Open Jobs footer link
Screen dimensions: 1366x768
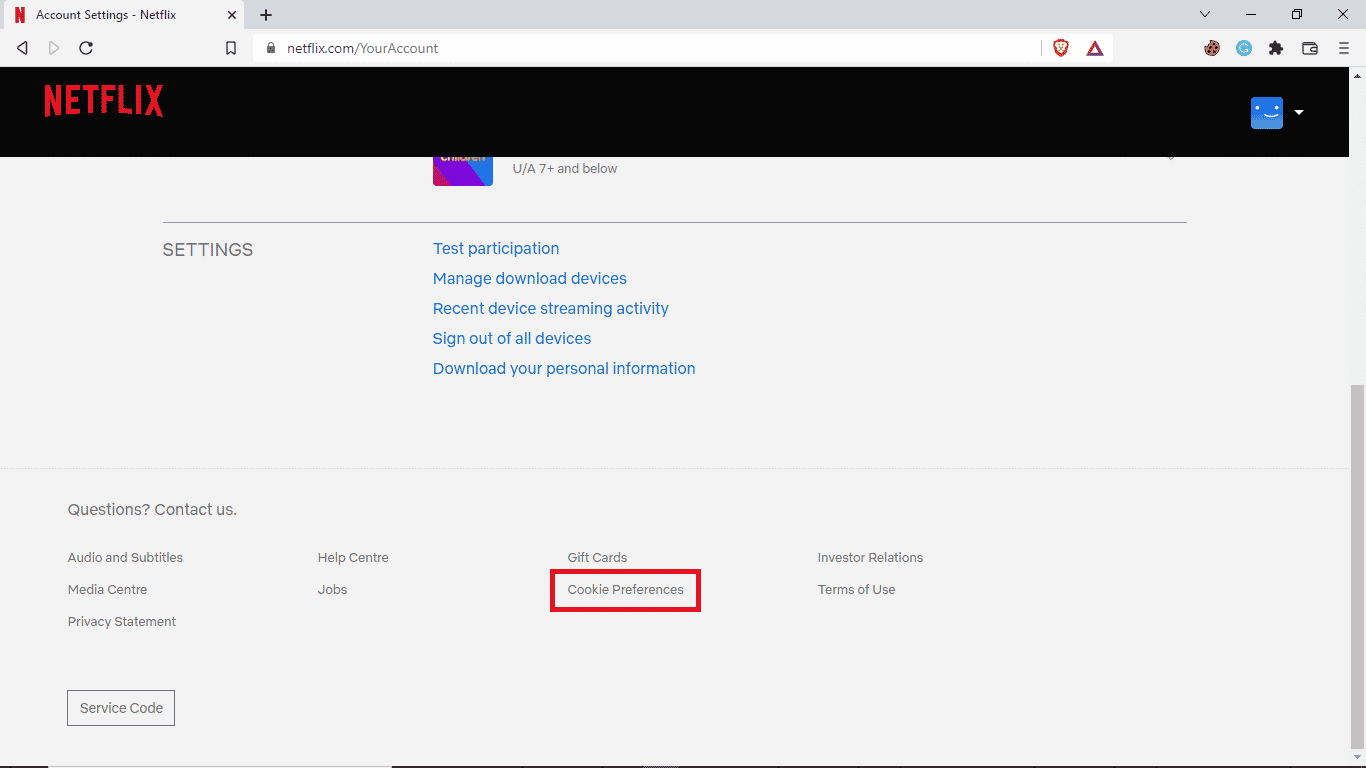[x=332, y=589]
